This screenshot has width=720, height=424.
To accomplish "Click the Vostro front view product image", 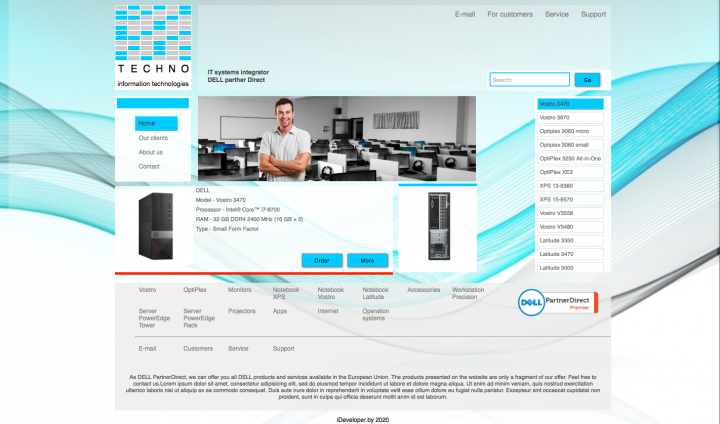I will click(x=156, y=226).
